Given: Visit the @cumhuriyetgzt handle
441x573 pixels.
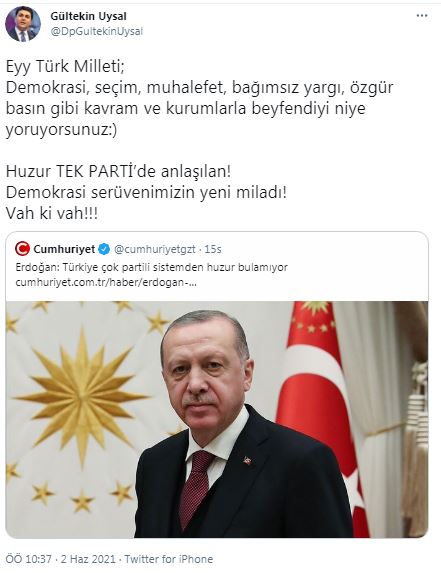Looking at the screenshot, I should pyautogui.click(x=155, y=249).
